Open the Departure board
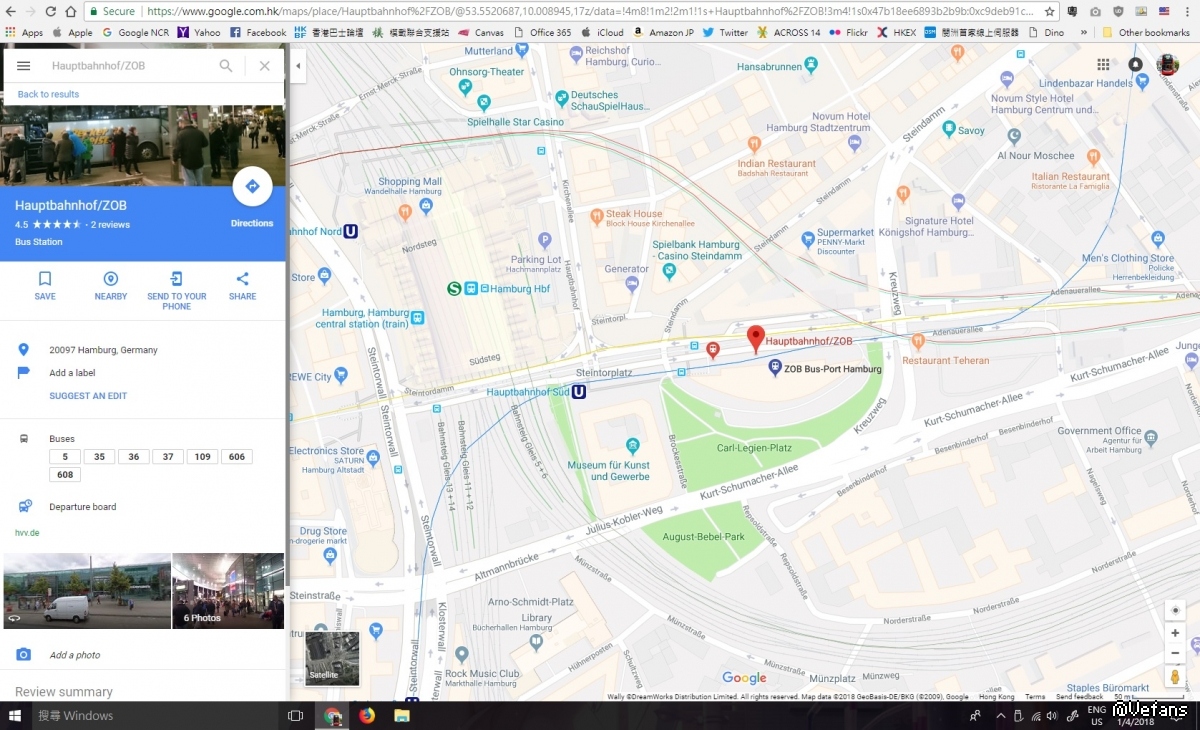This screenshot has height=730, width=1200. point(83,507)
